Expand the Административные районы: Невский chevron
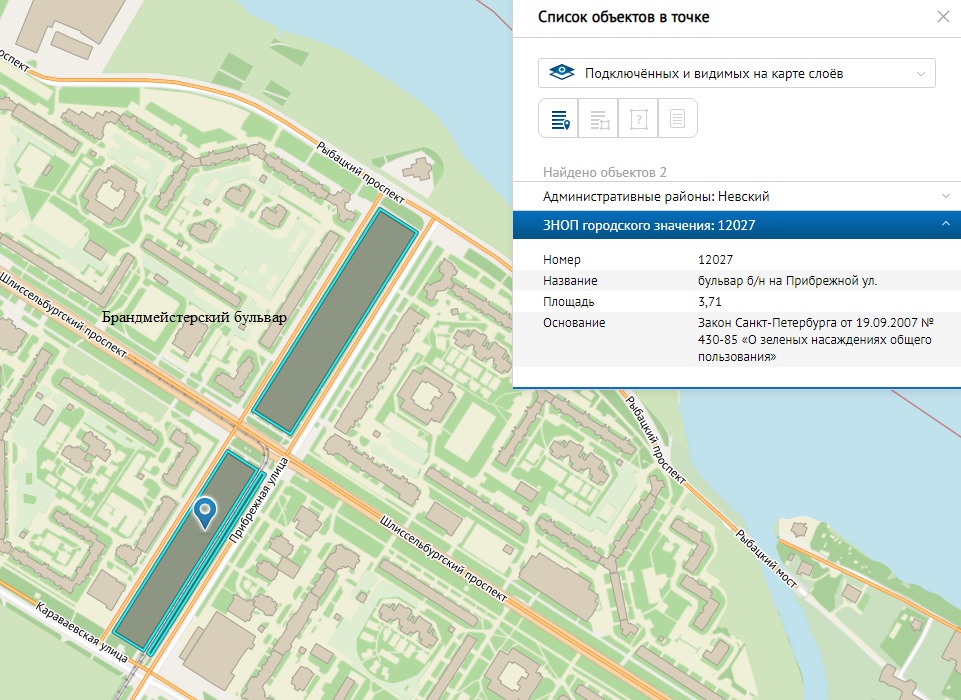Viewport: 961px width, 700px height. coord(945,196)
